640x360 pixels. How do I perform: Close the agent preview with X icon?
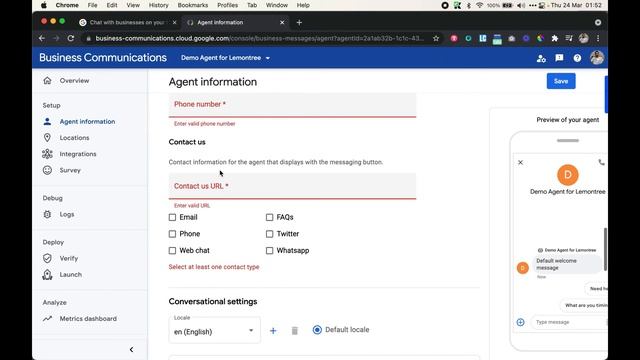520,162
